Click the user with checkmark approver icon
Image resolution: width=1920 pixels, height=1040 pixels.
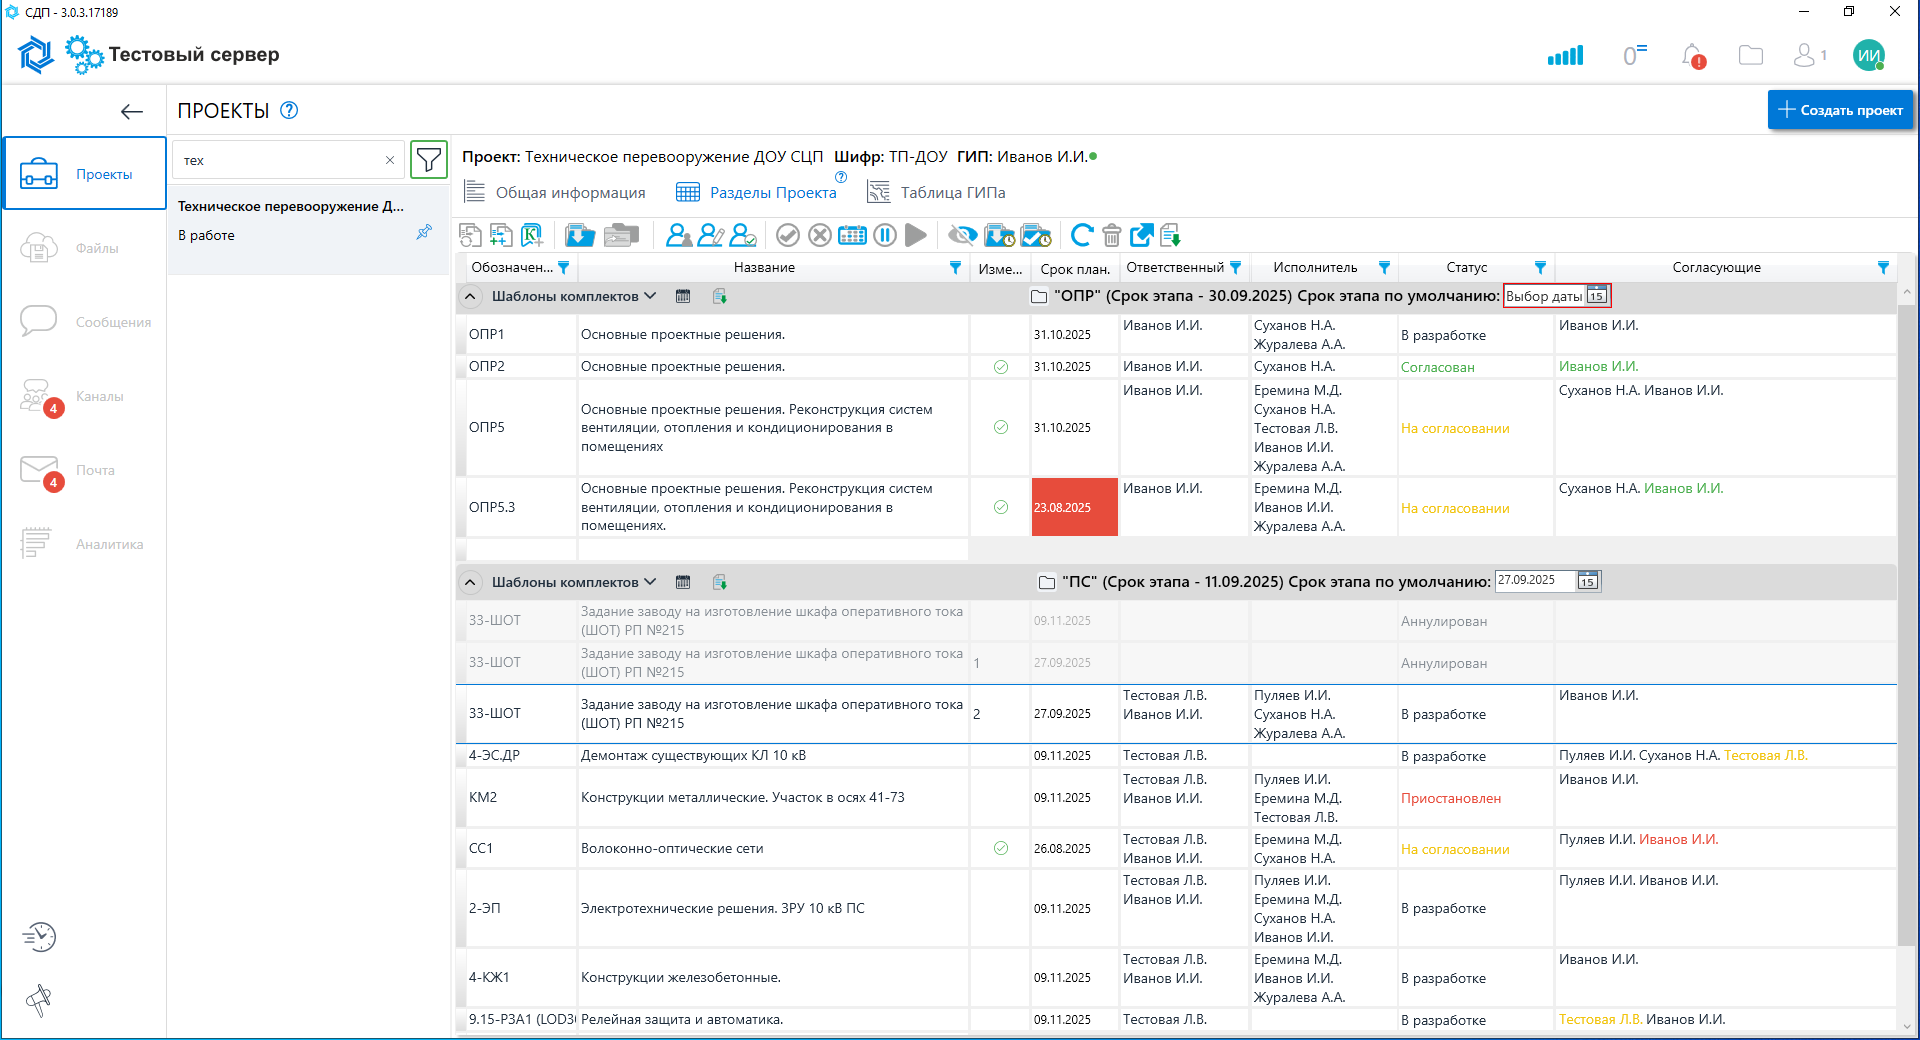pos(743,235)
